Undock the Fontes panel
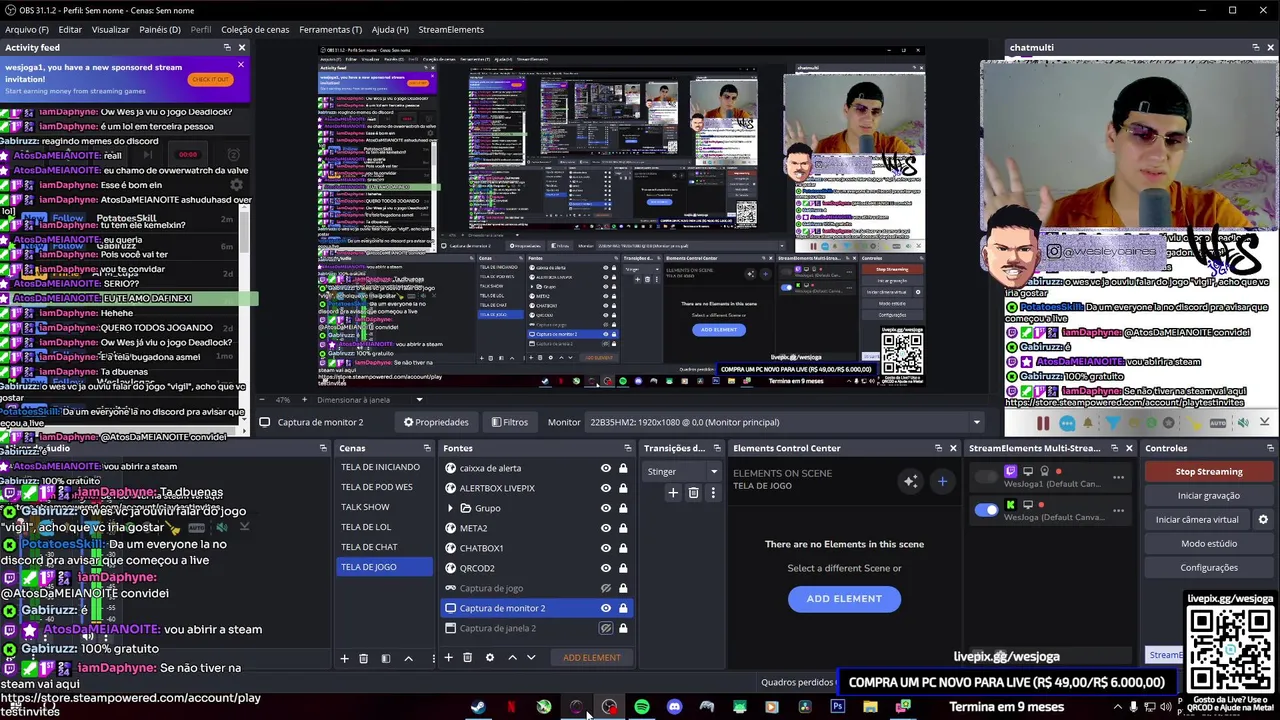The width and height of the screenshot is (1280, 720). (628, 448)
